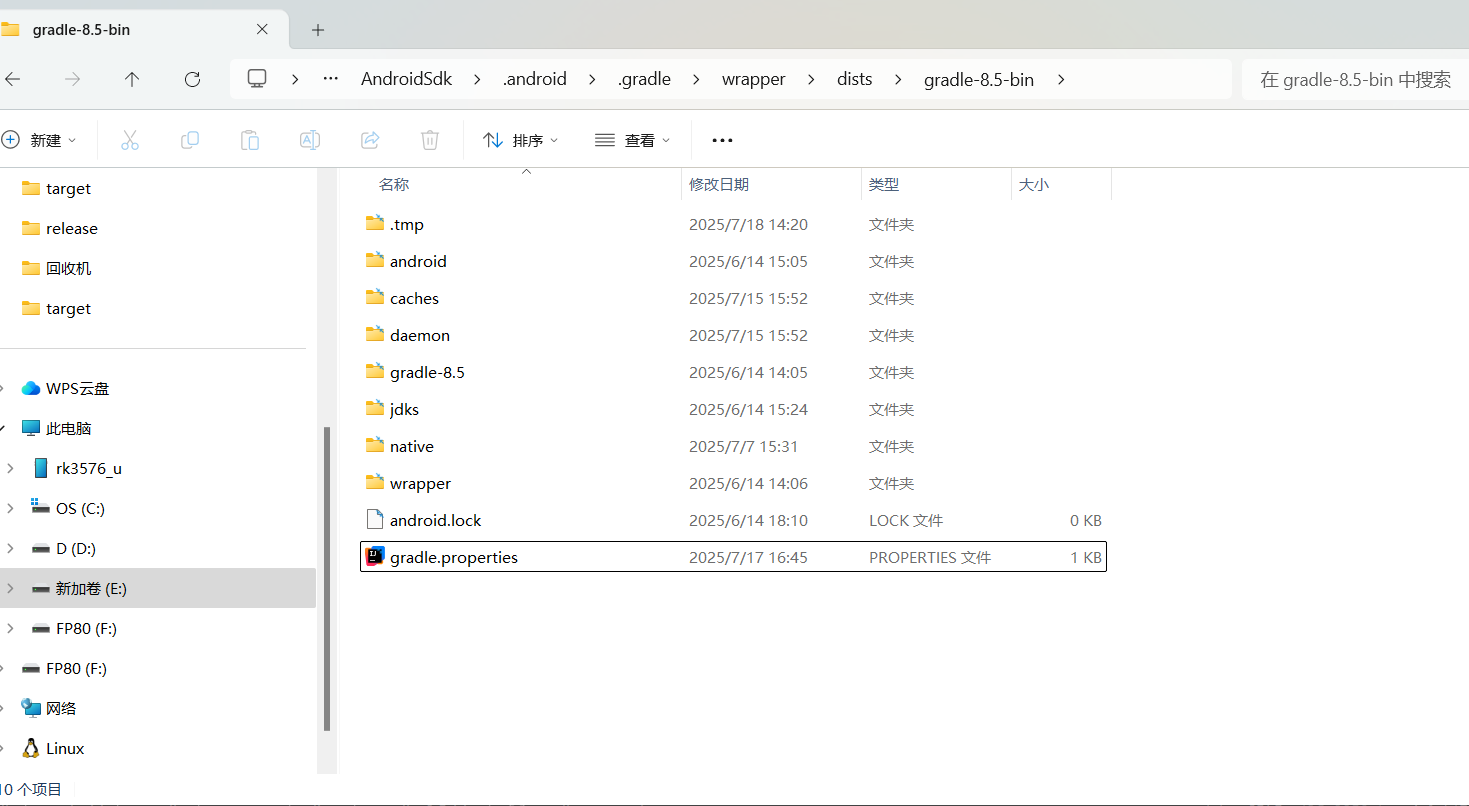Select the Rename icon
The height and width of the screenshot is (806, 1469).
click(309, 140)
